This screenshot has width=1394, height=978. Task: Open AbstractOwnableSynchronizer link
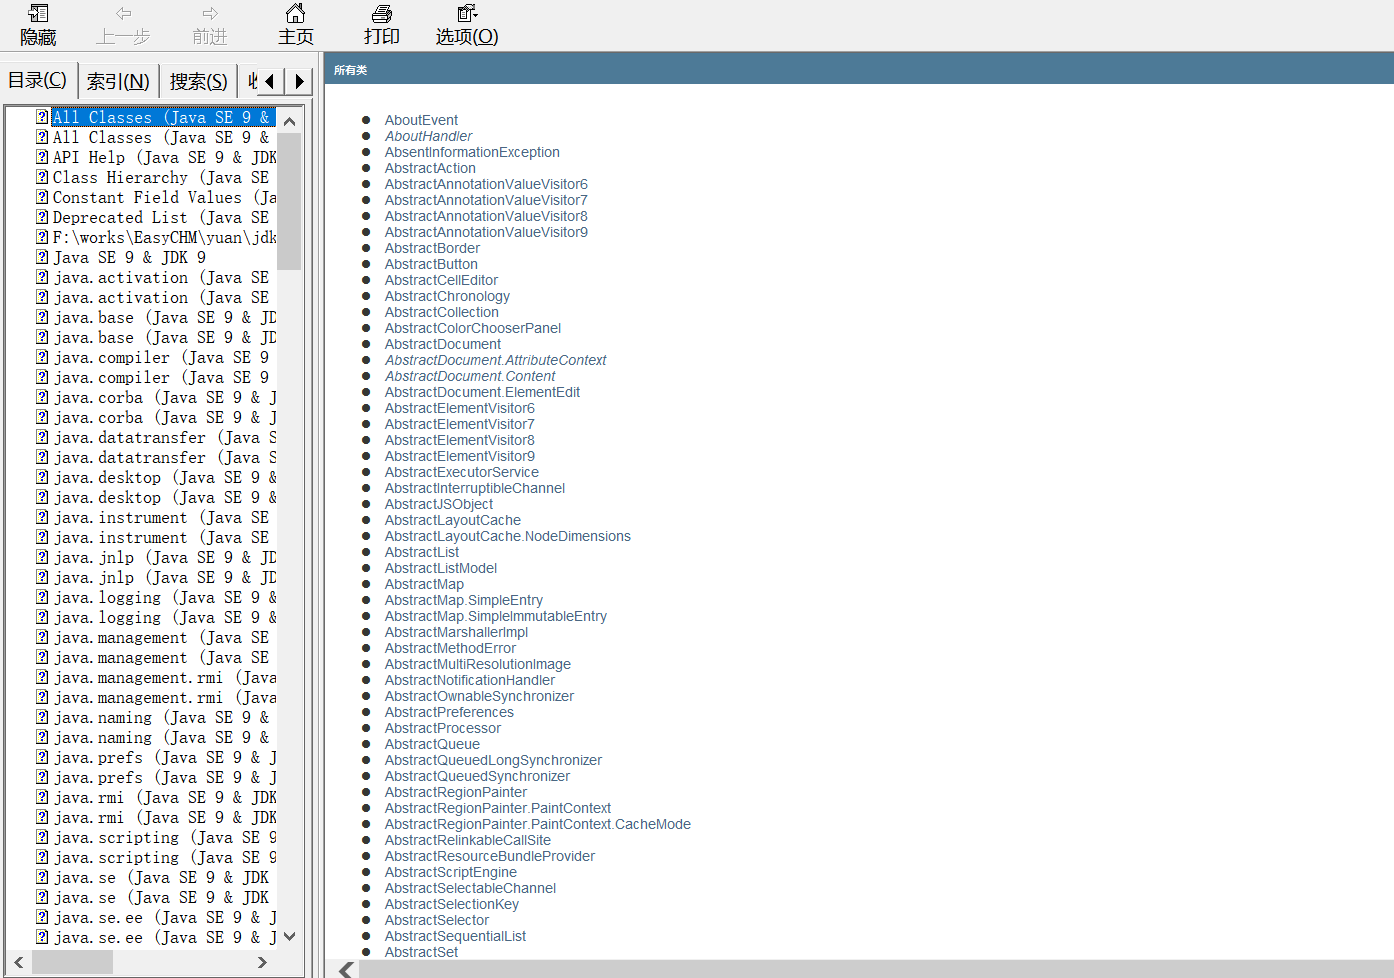479,696
